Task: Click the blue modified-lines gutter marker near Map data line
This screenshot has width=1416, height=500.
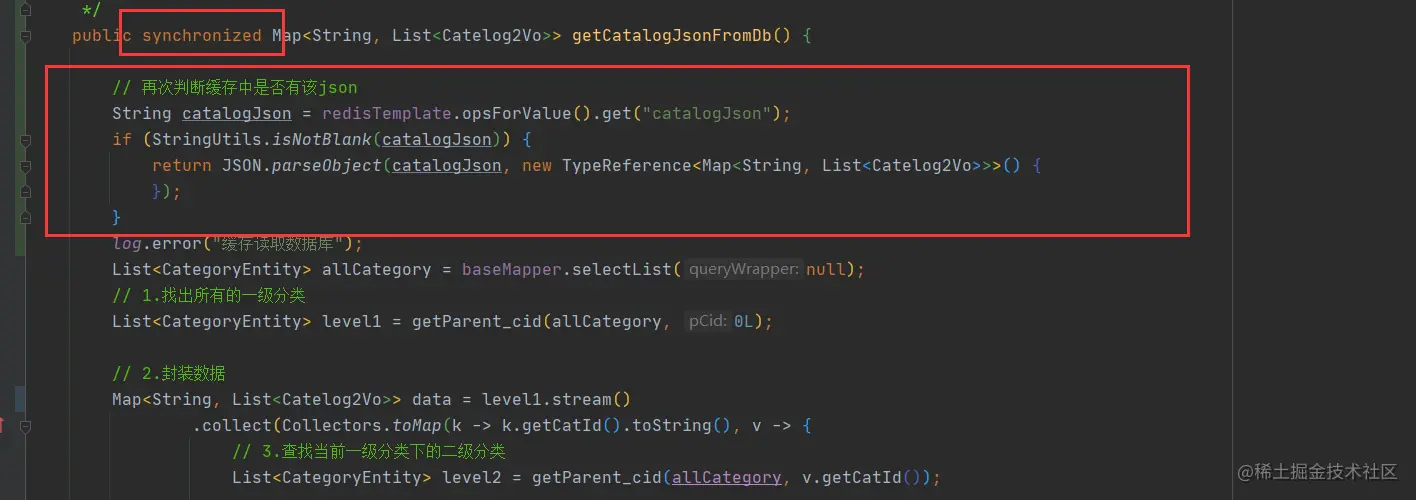Action: tap(20, 400)
